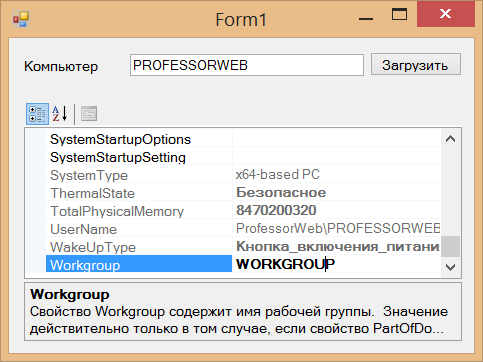Click the scroll up arrow of property grid

point(450,139)
